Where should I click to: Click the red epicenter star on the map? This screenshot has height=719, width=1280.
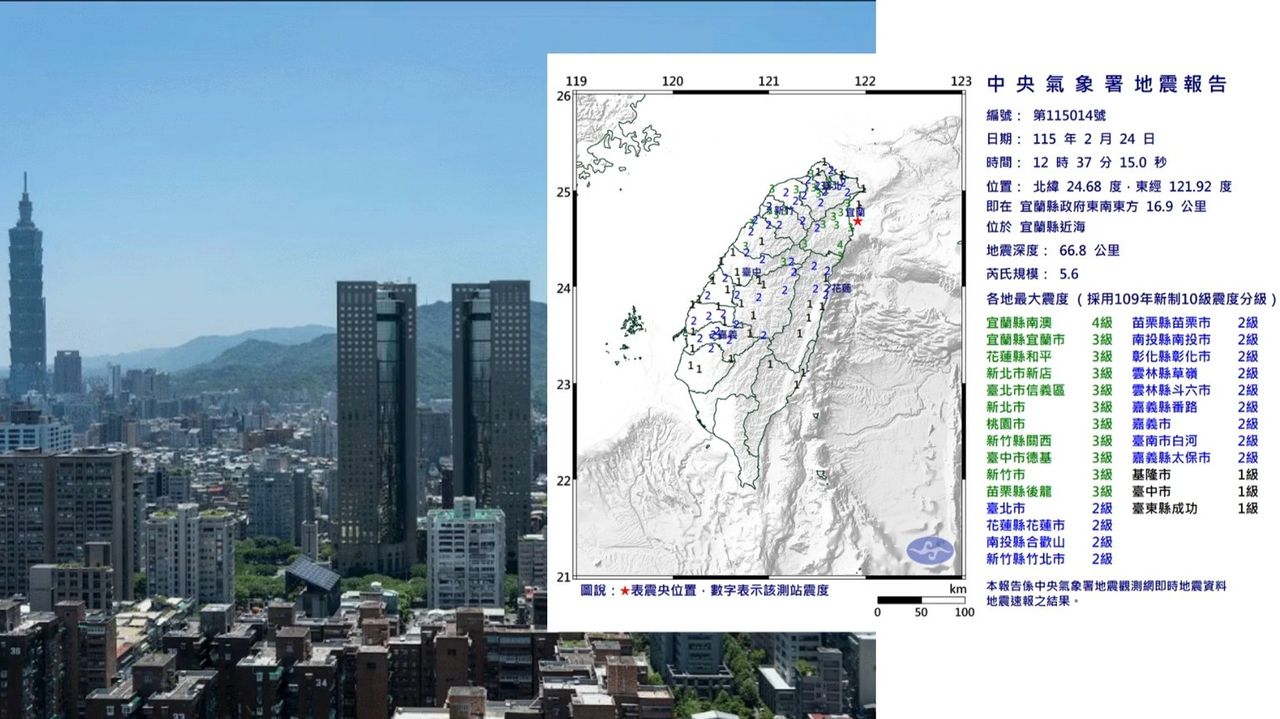(857, 221)
